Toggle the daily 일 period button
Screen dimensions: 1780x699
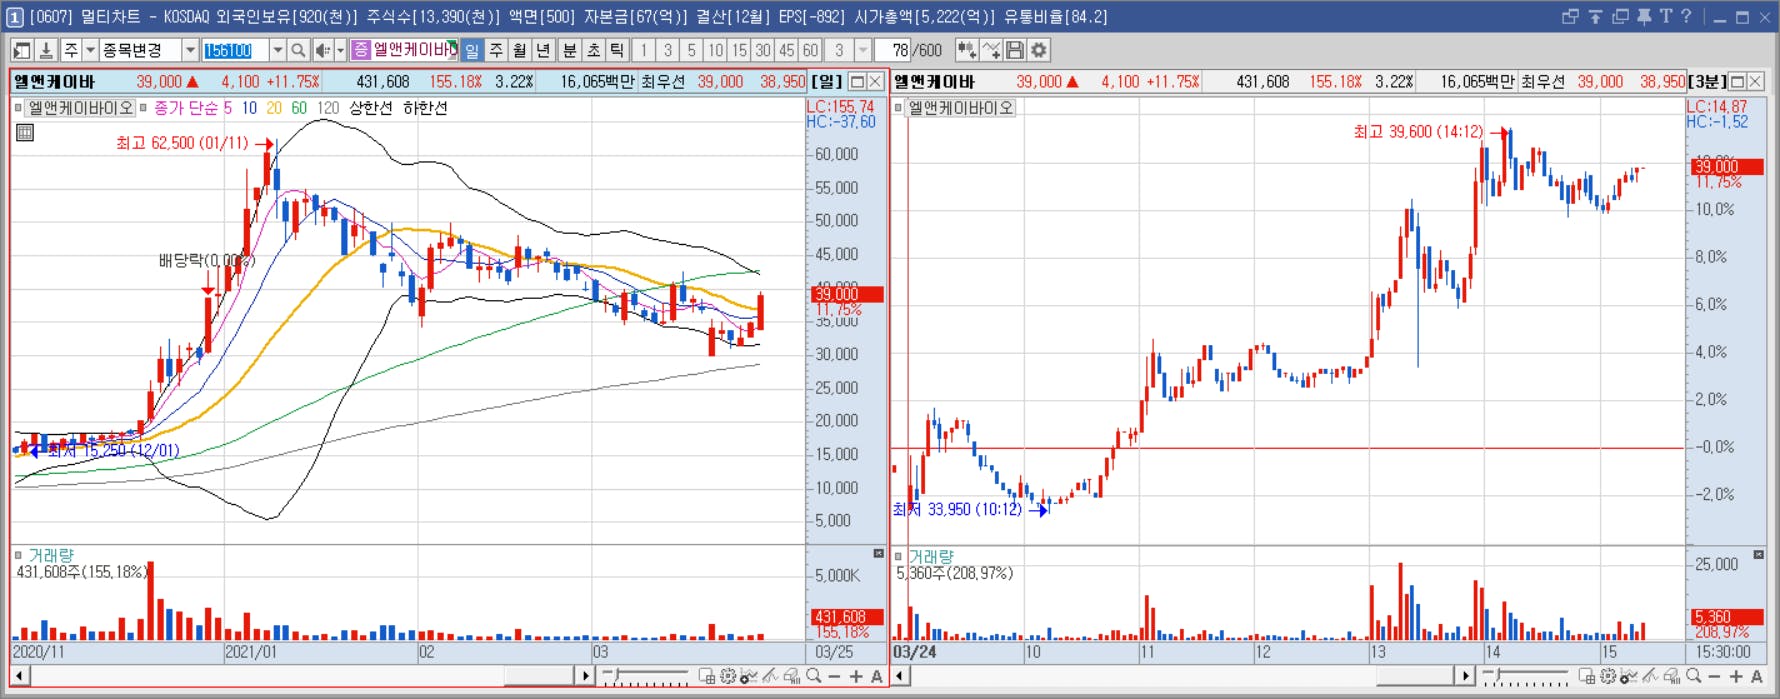[472, 50]
